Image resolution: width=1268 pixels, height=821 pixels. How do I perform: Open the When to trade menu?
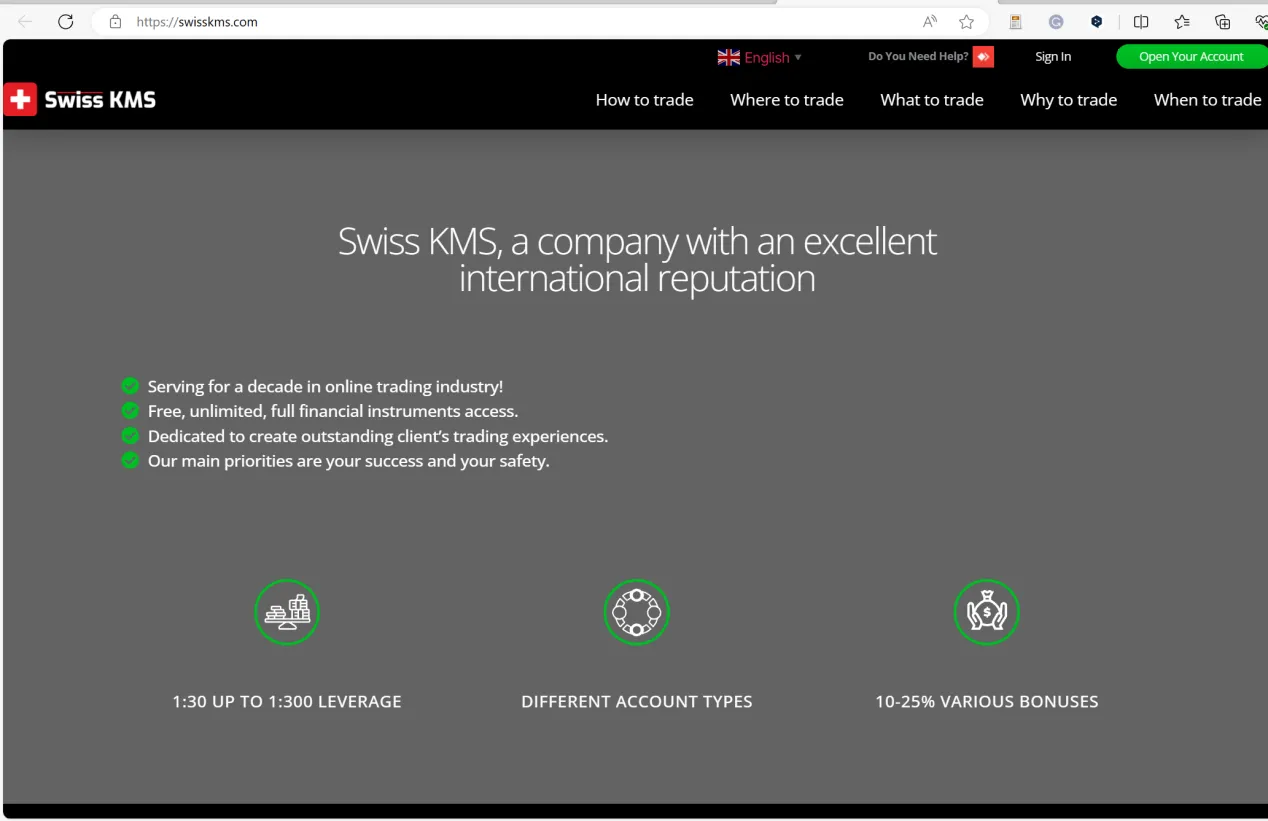(x=1208, y=100)
